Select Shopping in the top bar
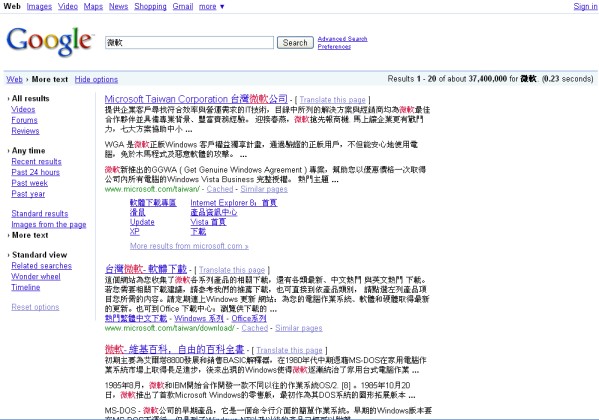The width and height of the screenshot is (599, 420). pyautogui.click(x=150, y=6)
